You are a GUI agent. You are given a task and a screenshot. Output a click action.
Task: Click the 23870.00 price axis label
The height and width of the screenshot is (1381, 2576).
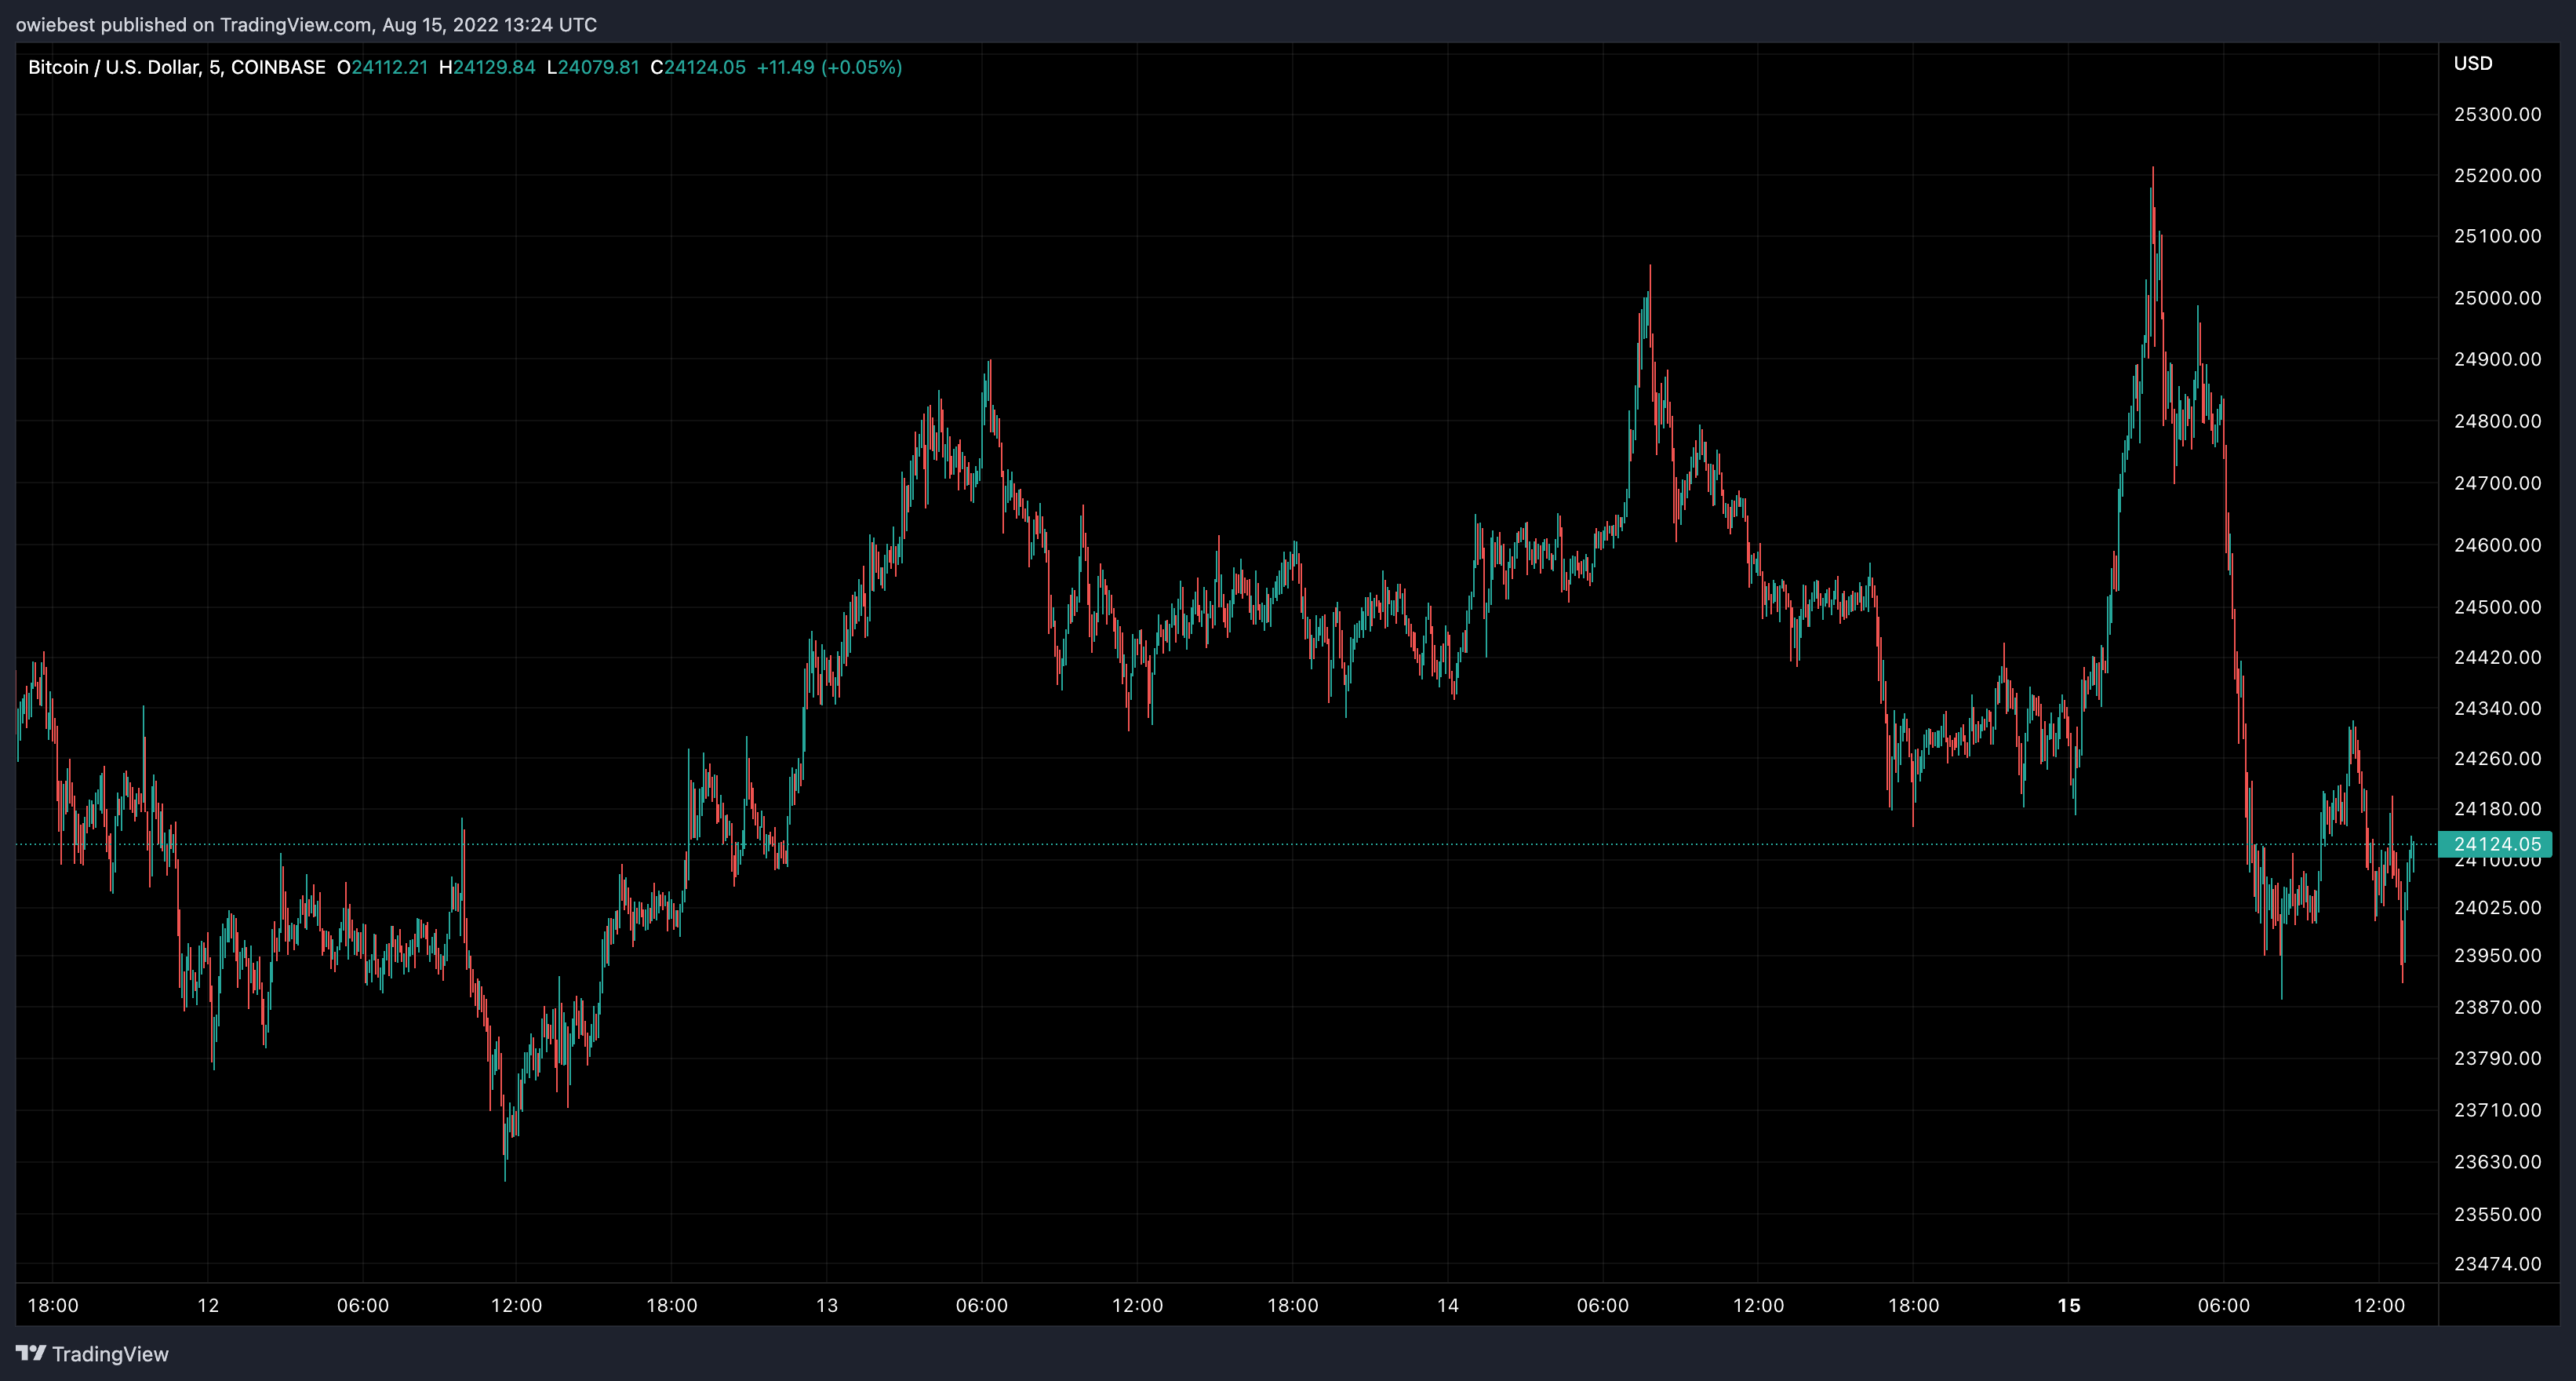point(2497,1007)
